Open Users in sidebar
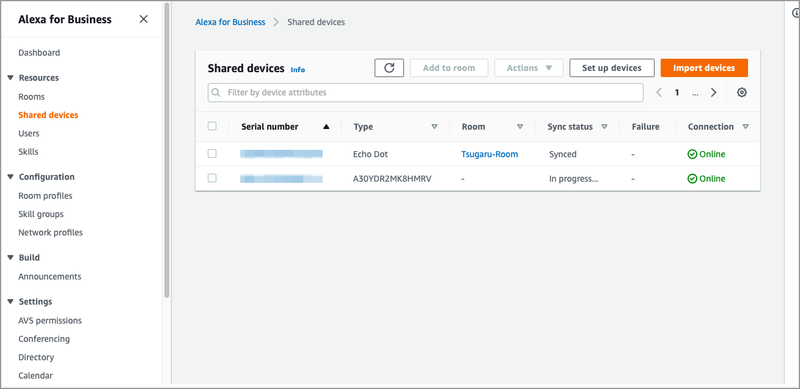This screenshot has height=389, width=800. click(x=29, y=133)
